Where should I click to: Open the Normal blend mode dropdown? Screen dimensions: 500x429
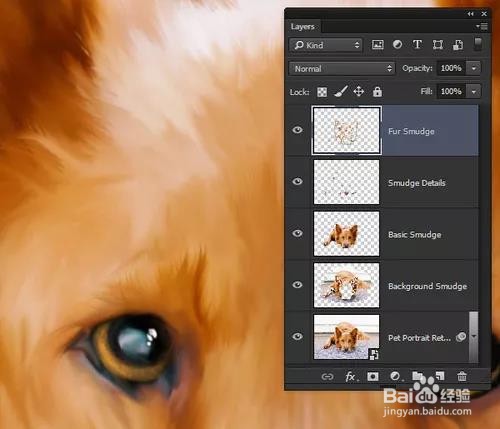pos(342,69)
